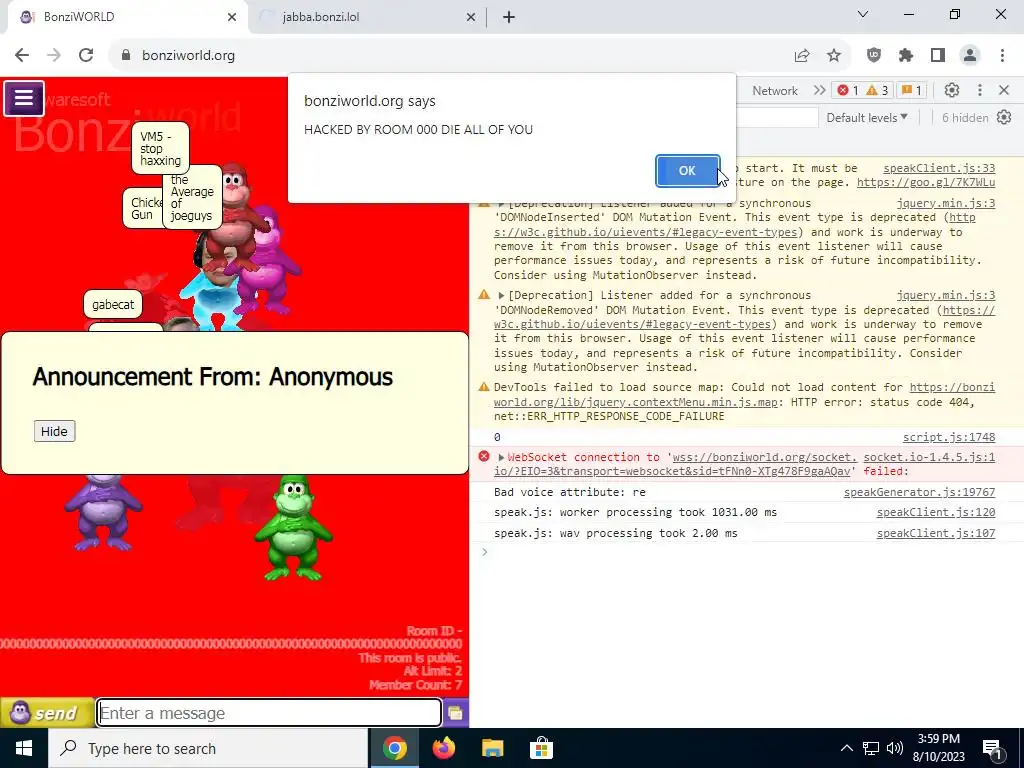Image resolution: width=1024 pixels, height=768 pixels.
Task: Click the Windows search box
Action: [x=208, y=748]
